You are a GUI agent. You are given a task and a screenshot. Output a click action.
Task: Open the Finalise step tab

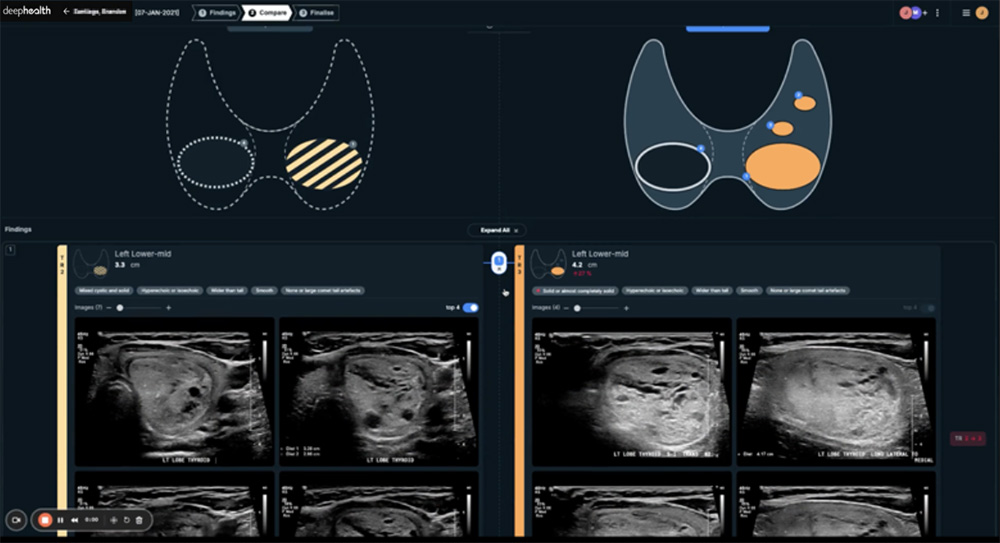click(x=316, y=13)
